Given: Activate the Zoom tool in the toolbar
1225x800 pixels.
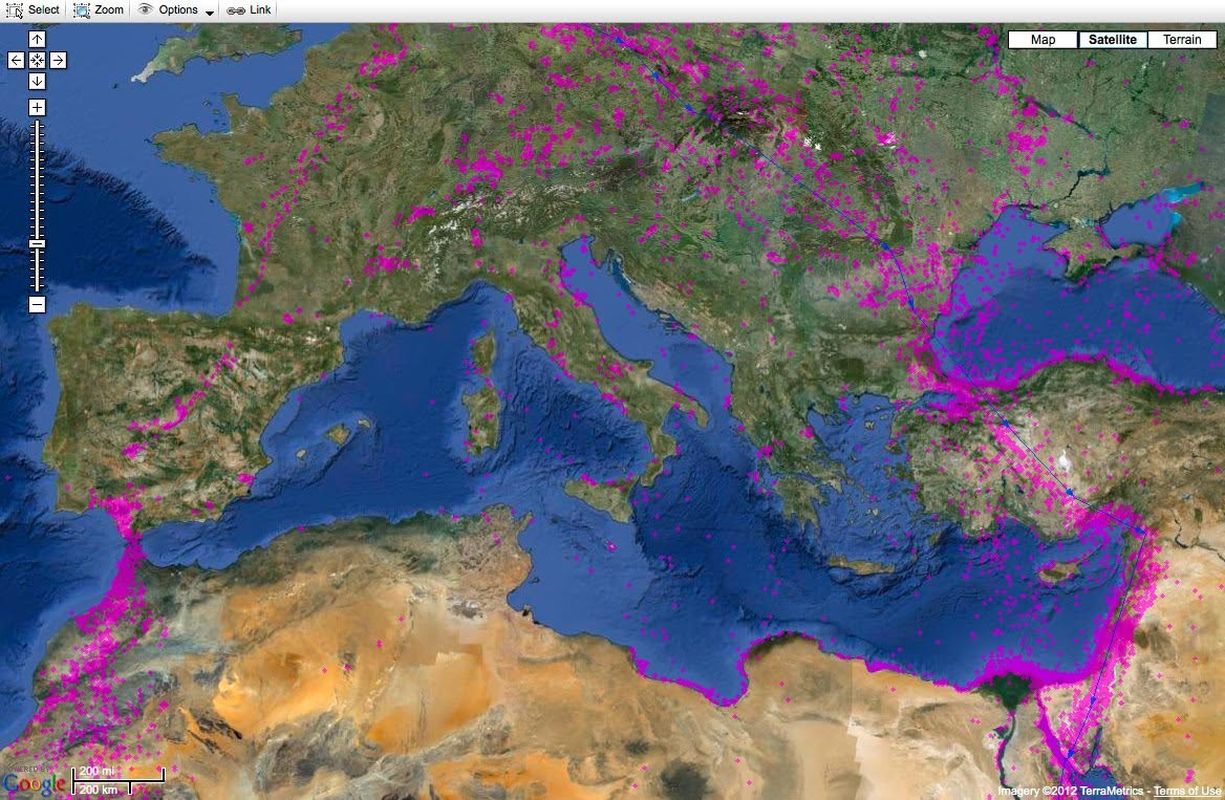Looking at the screenshot, I should point(99,10).
